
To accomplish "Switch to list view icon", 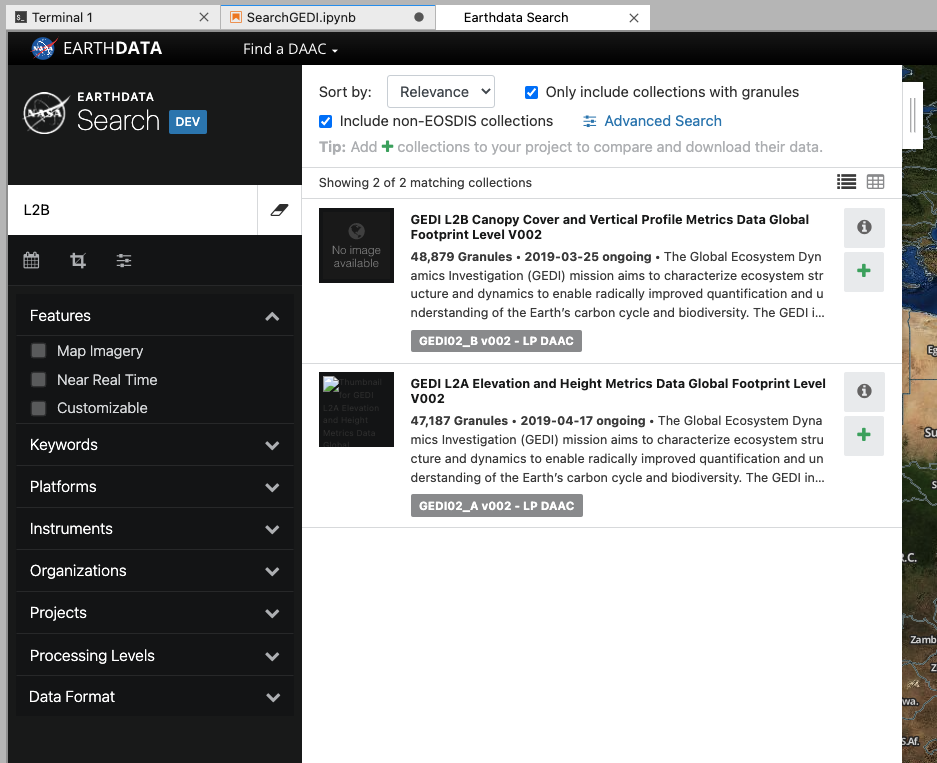I will pos(846,182).
